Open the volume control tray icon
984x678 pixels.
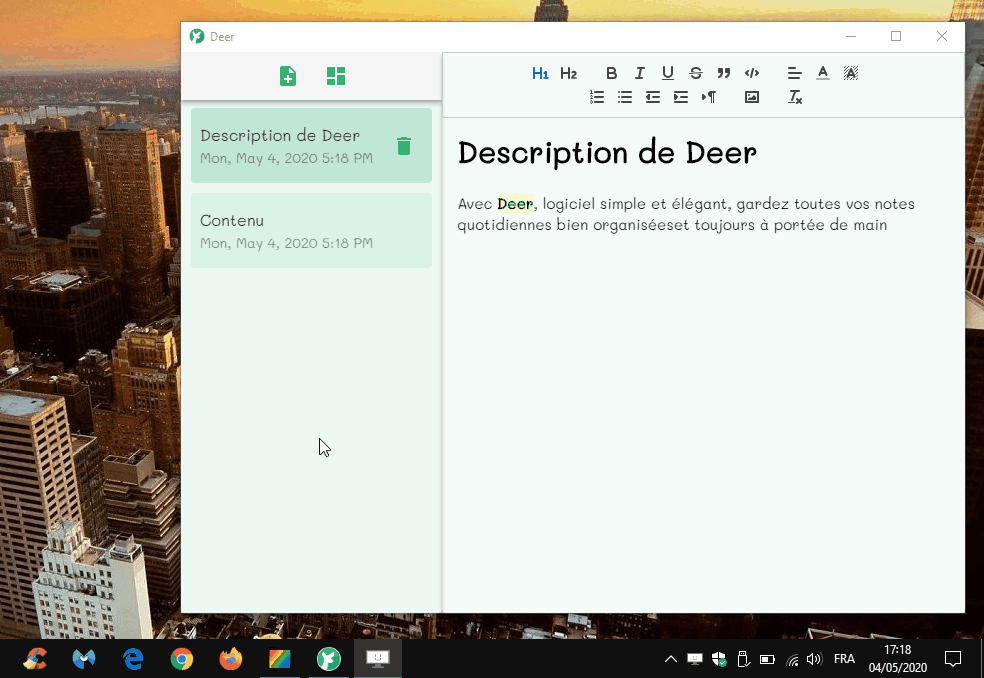coord(815,659)
